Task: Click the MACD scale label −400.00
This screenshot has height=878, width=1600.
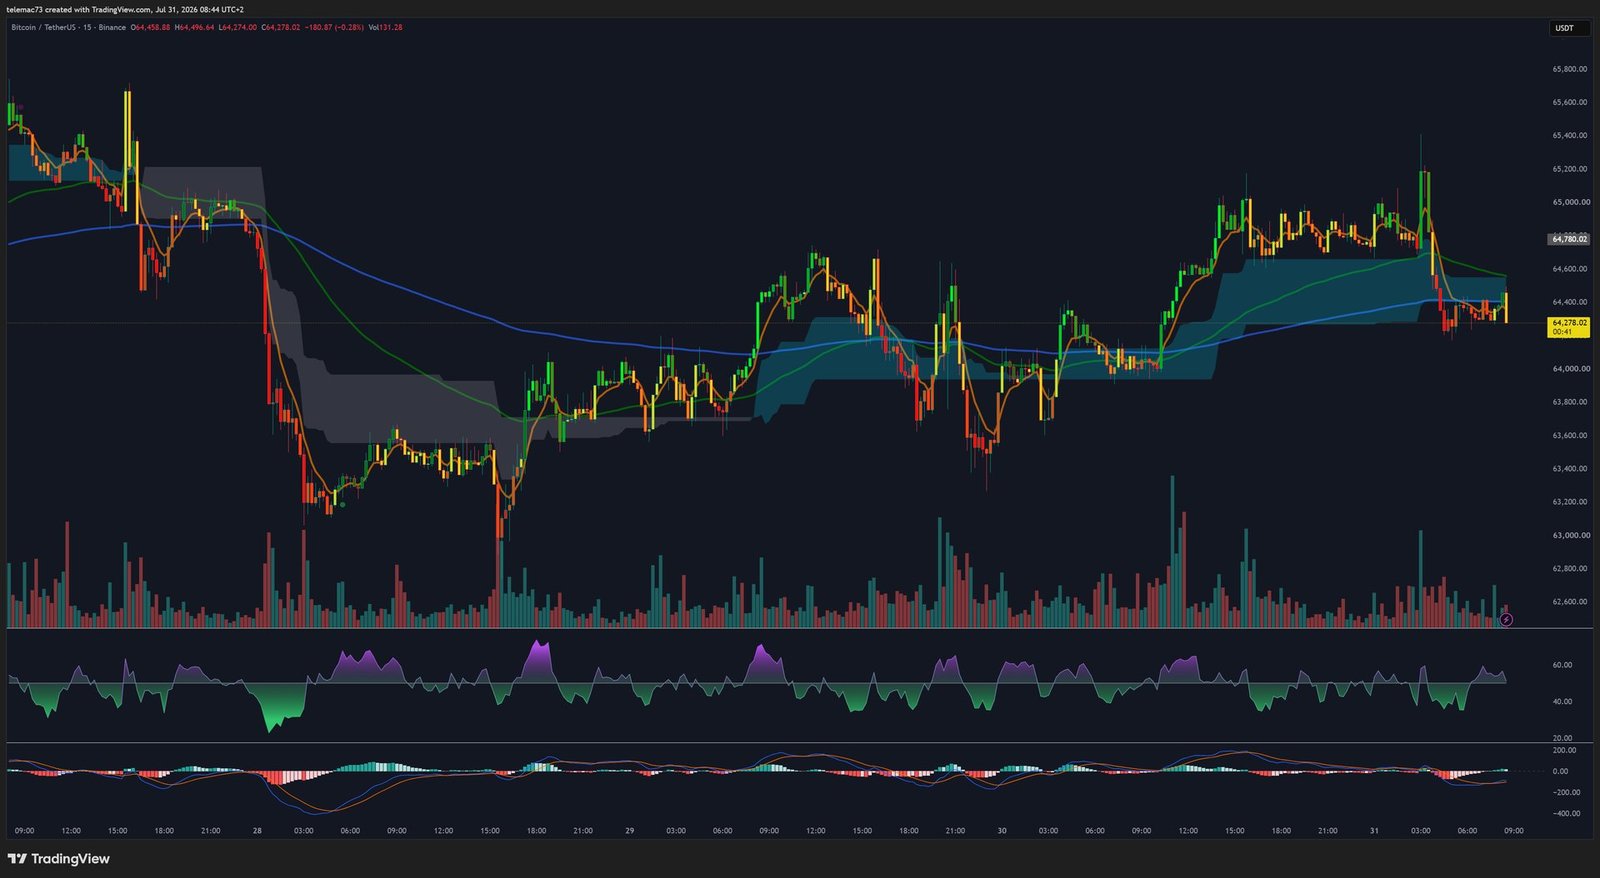Action: (x=1566, y=813)
